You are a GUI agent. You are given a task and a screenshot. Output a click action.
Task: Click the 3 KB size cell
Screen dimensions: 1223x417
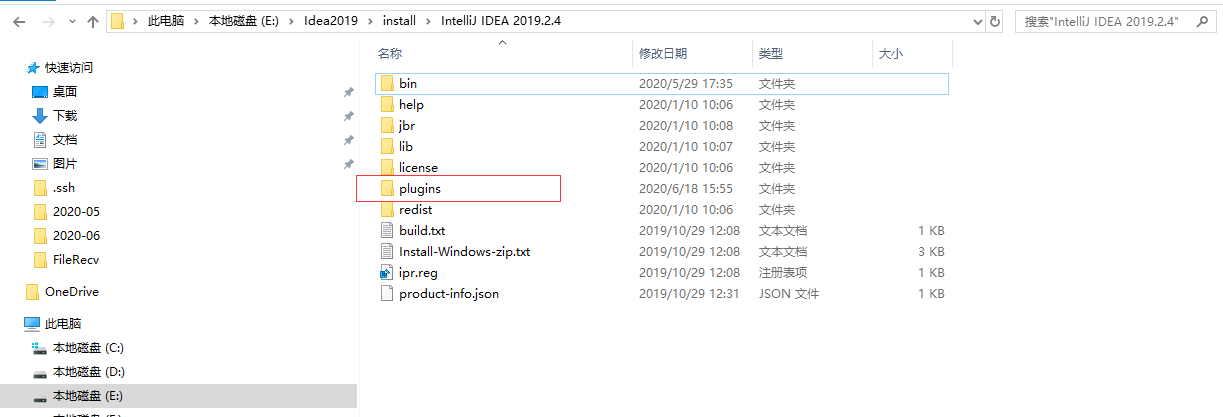931,251
